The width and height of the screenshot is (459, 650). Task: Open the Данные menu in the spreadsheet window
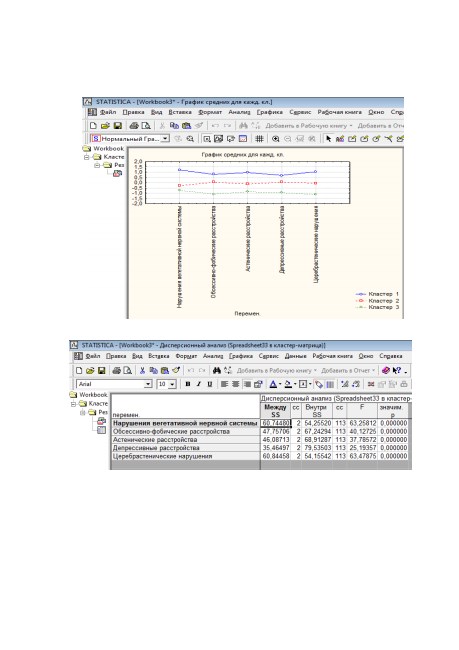point(296,356)
